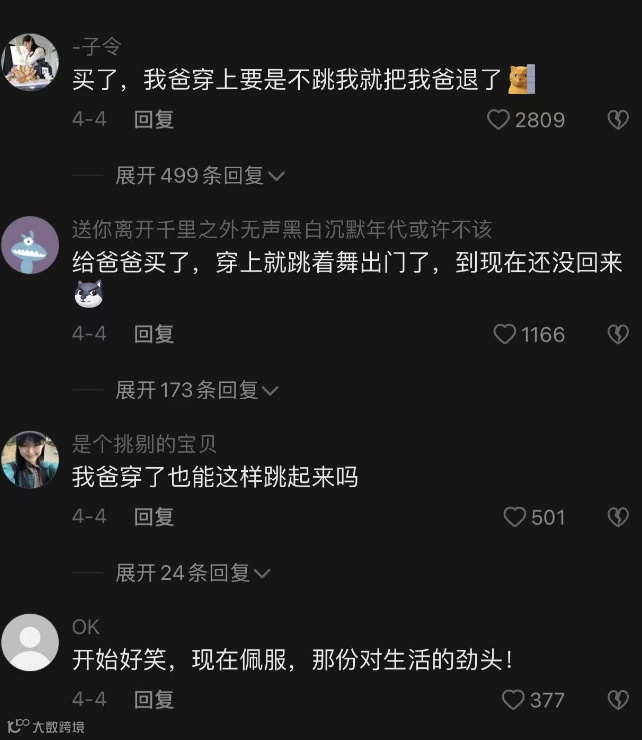This screenshot has height=740, width=642.
Task: Reply to the OK user's comment
Action: 154,699
